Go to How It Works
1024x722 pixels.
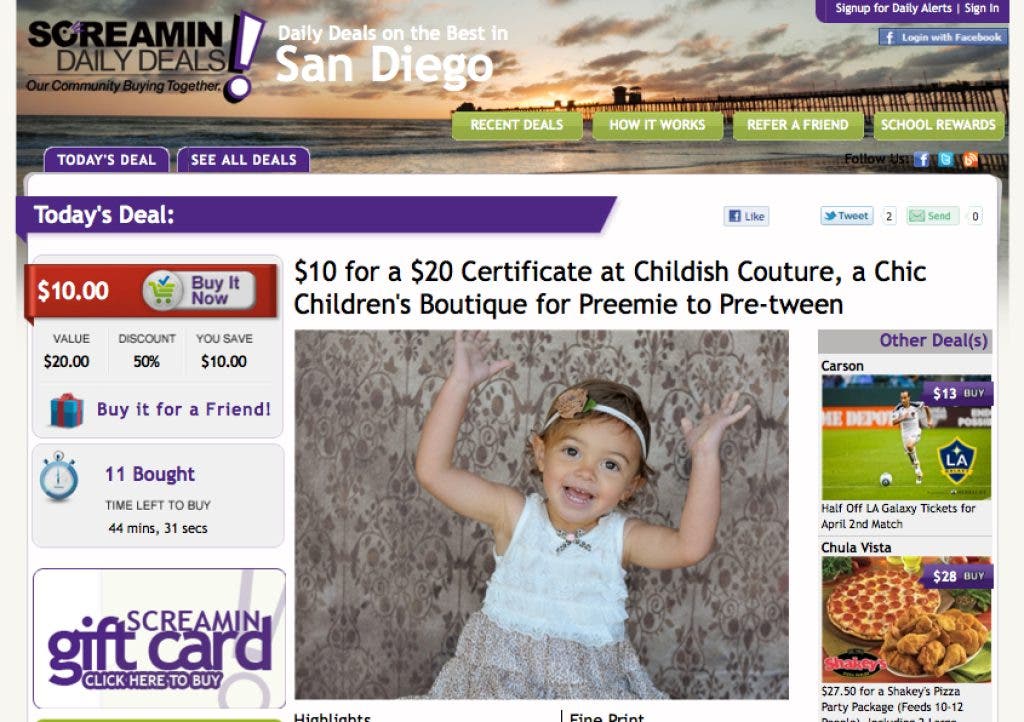[658, 125]
